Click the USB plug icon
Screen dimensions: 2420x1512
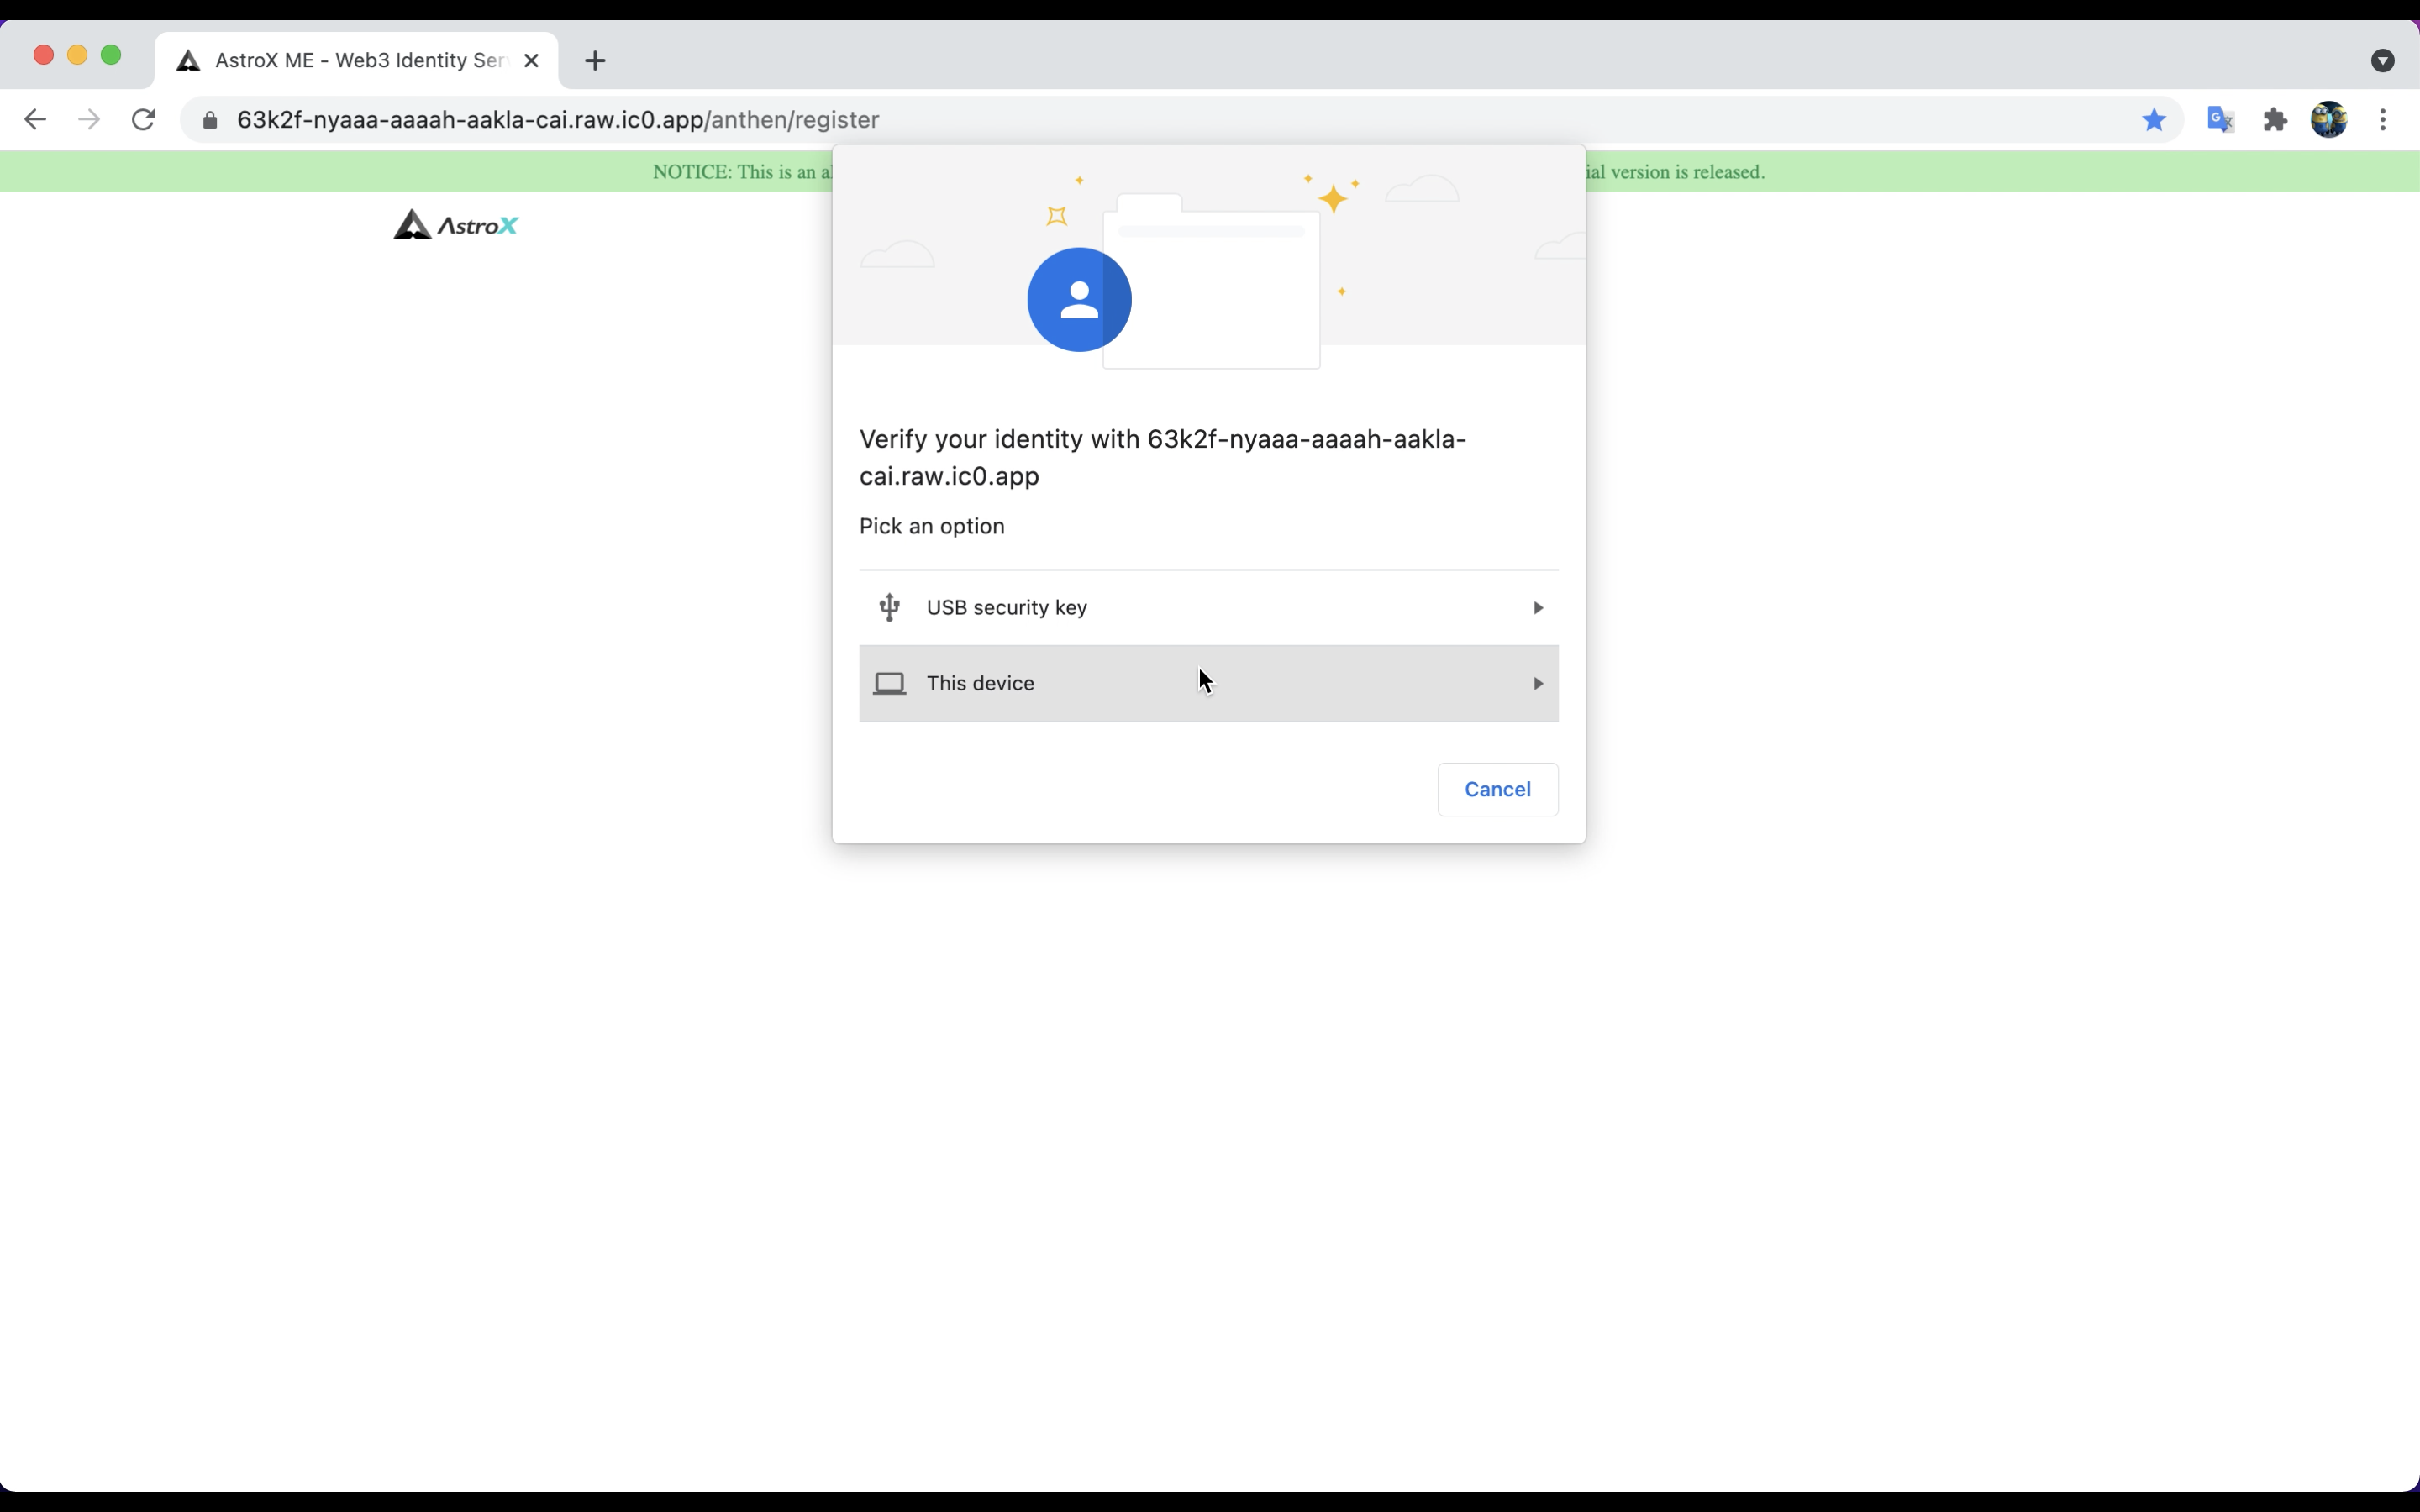point(889,608)
